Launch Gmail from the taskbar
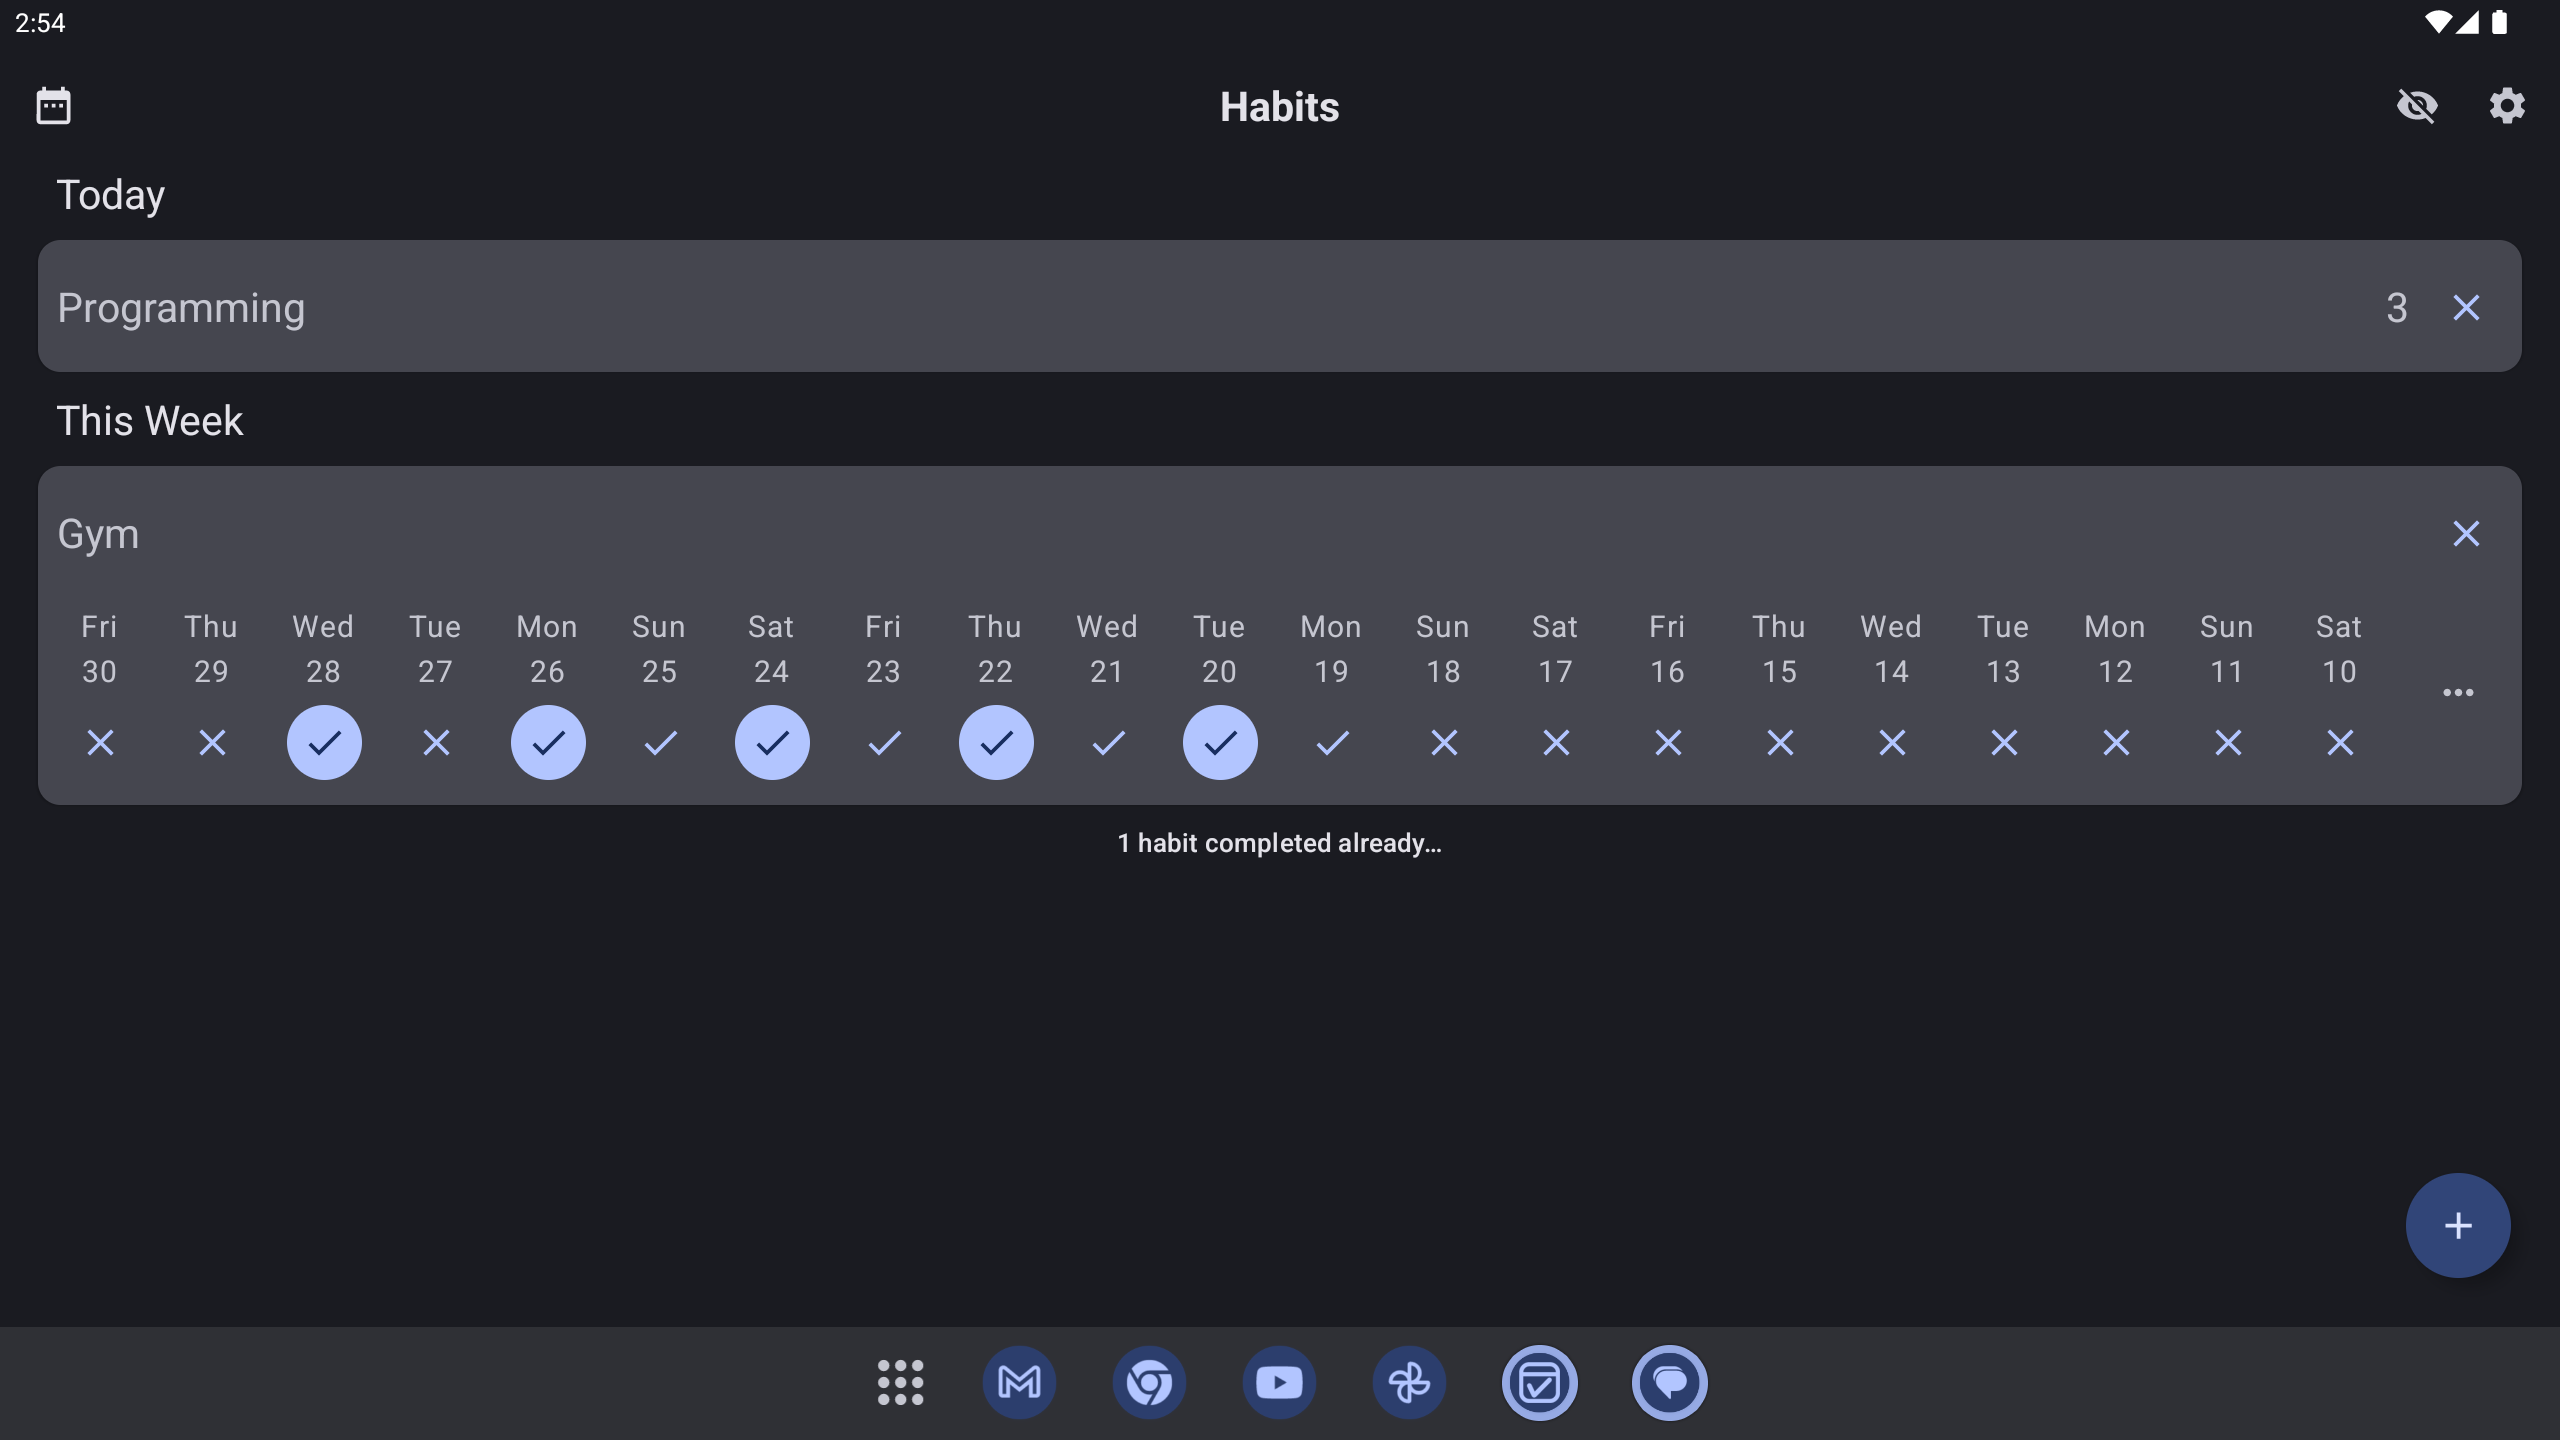Viewport: 2560px width, 1440px height. point(1019,1382)
